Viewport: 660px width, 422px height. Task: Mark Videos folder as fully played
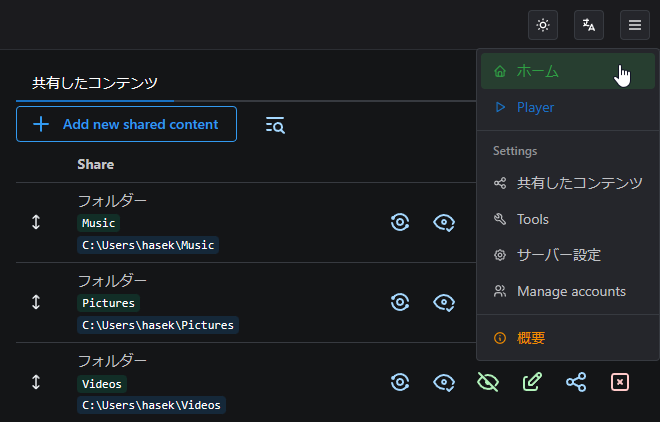pyautogui.click(x=444, y=382)
